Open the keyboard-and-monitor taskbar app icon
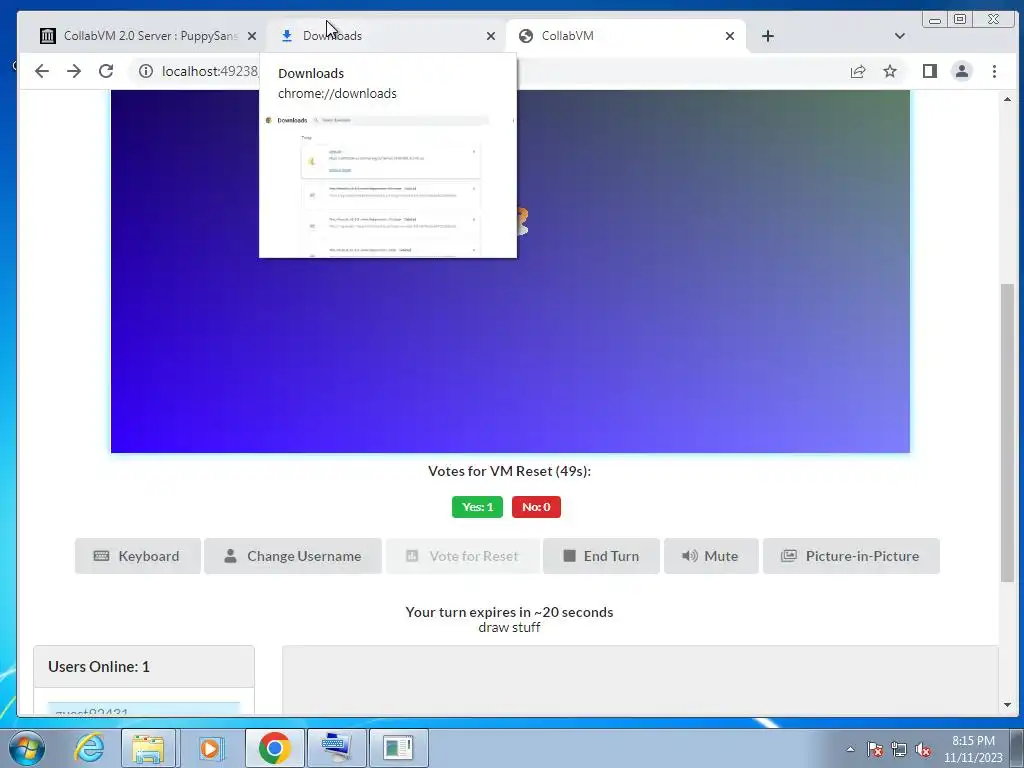Screen dimensions: 1024x768 pyautogui.click(x=336, y=748)
